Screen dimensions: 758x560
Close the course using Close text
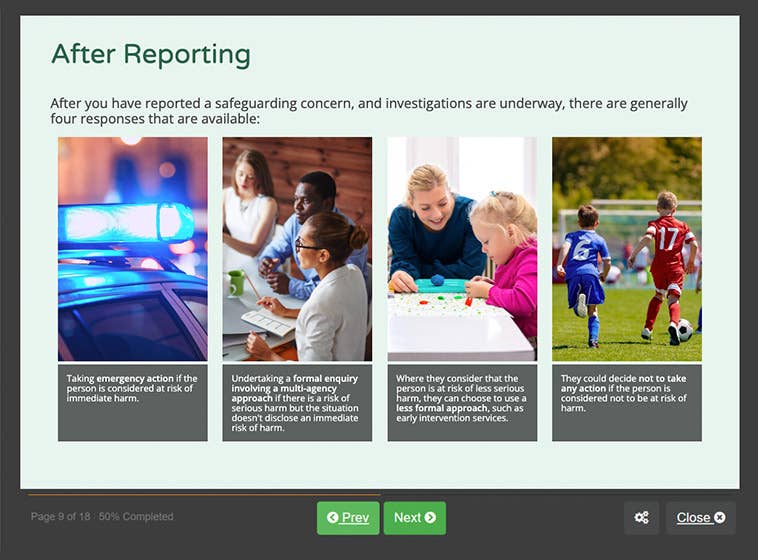click(x=693, y=518)
